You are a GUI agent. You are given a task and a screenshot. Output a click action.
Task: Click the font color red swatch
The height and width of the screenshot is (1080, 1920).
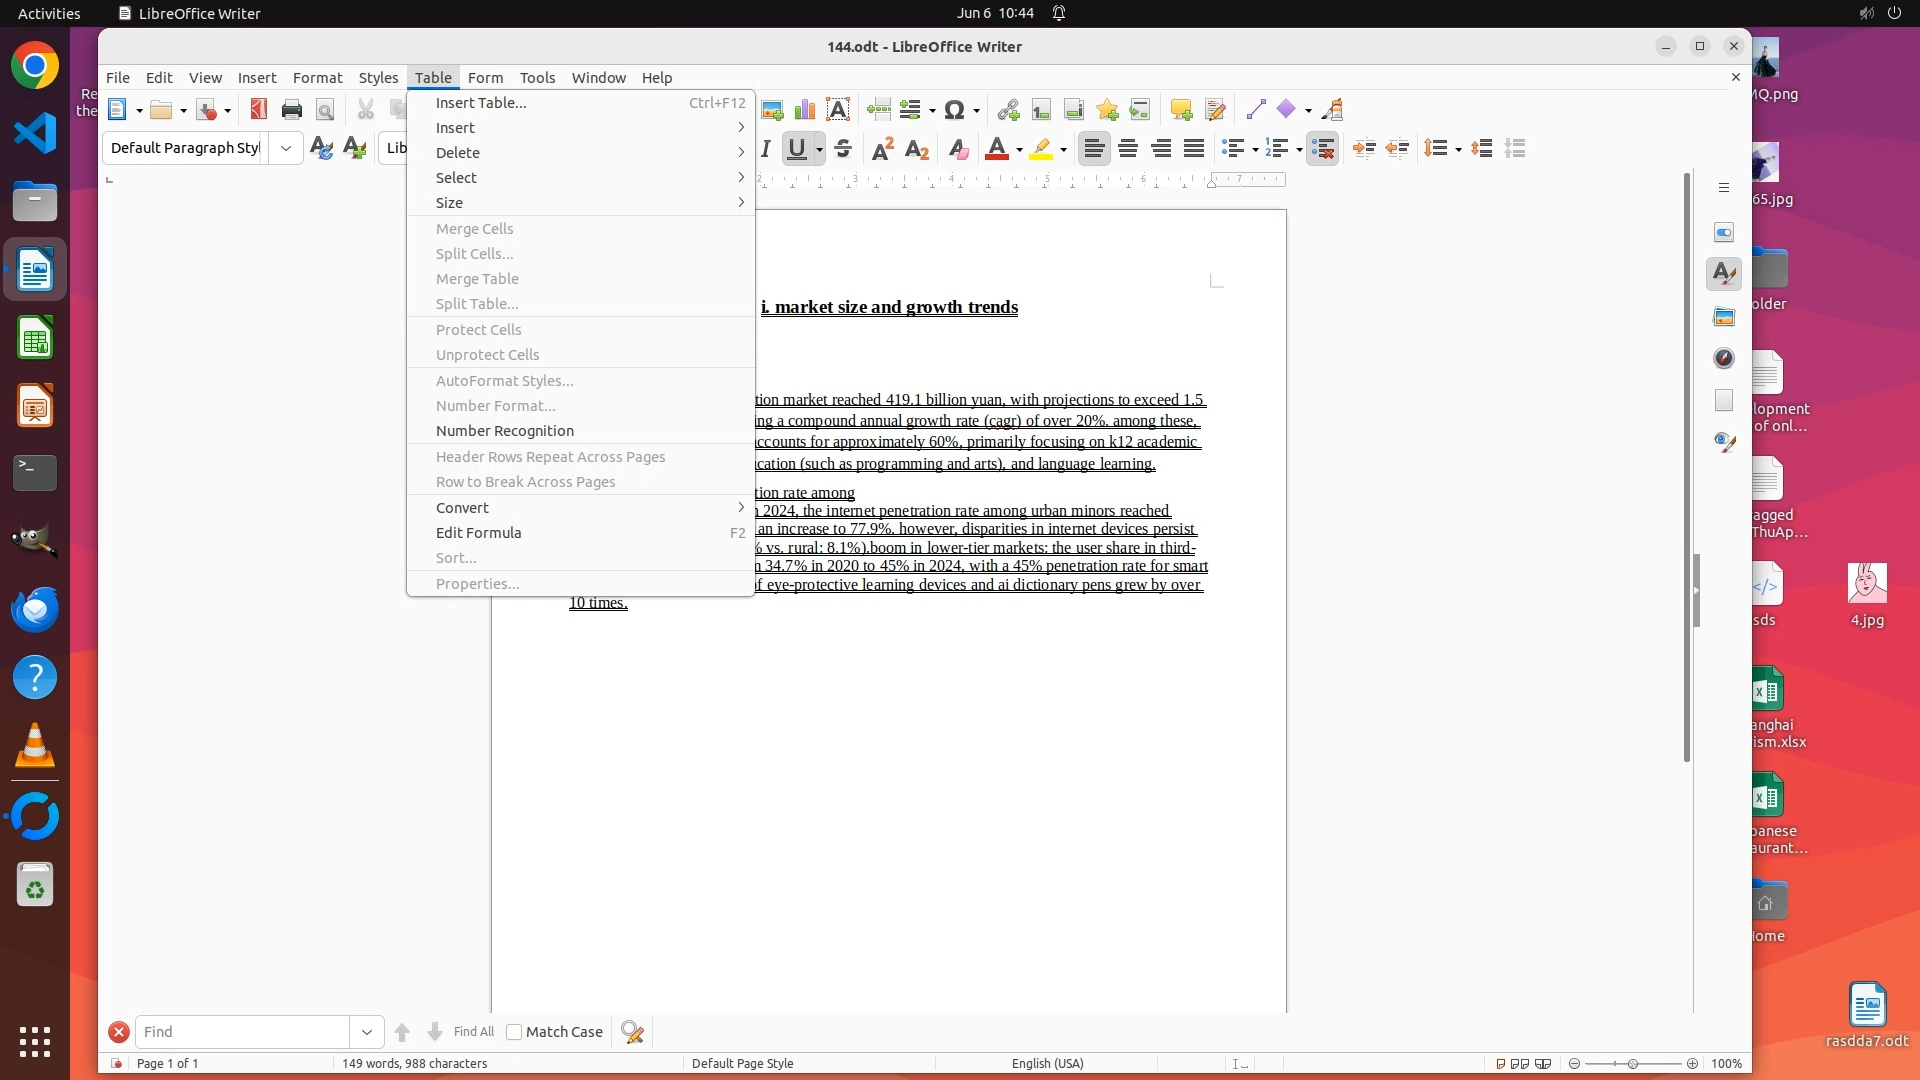pos(996,149)
